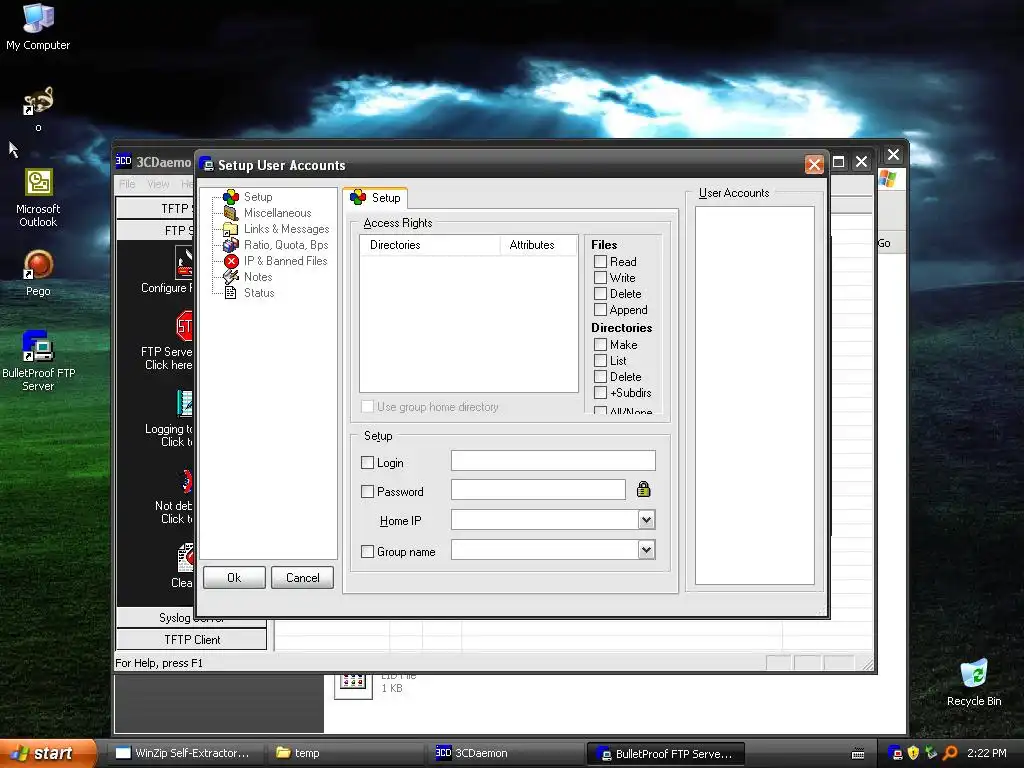Click the Ok button
The width and height of the screenshot is (1024, 768).
point(234,577)
